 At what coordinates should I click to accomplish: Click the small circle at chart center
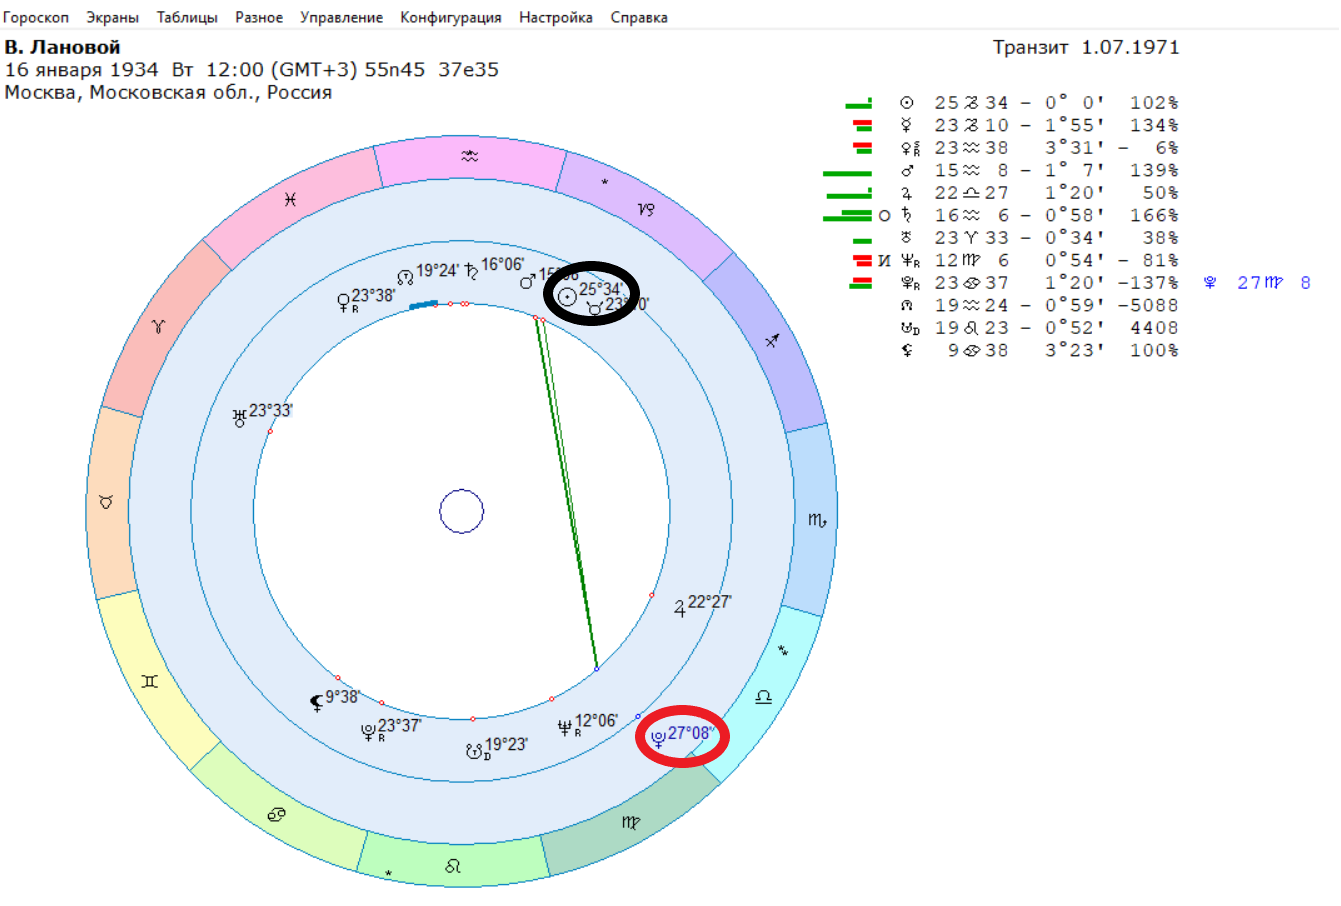[x=462, y=512]
